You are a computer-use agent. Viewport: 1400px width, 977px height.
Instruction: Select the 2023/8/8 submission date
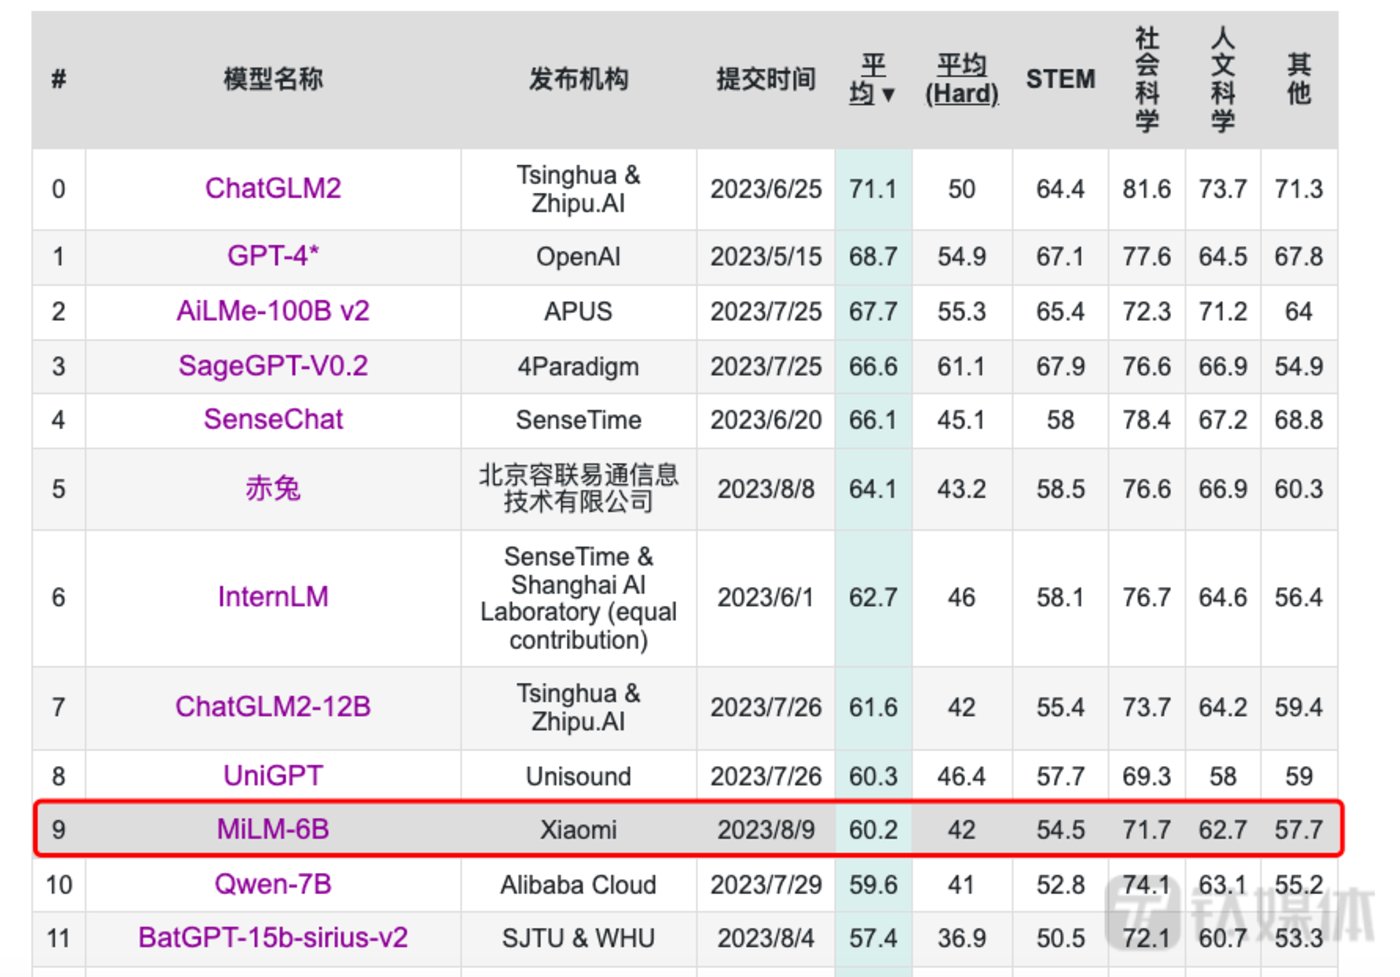coord(766,489)
